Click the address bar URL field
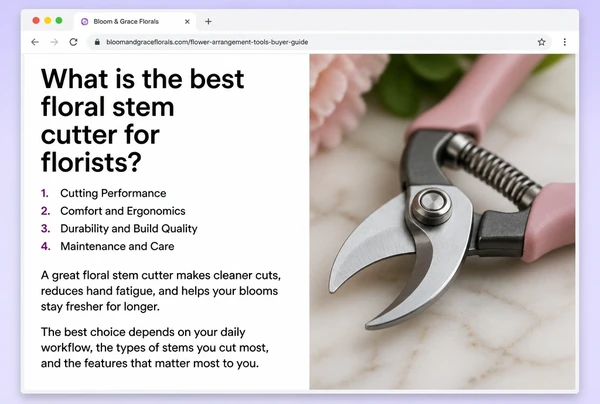This screenshot has height=404, width=600. (319, 42)
